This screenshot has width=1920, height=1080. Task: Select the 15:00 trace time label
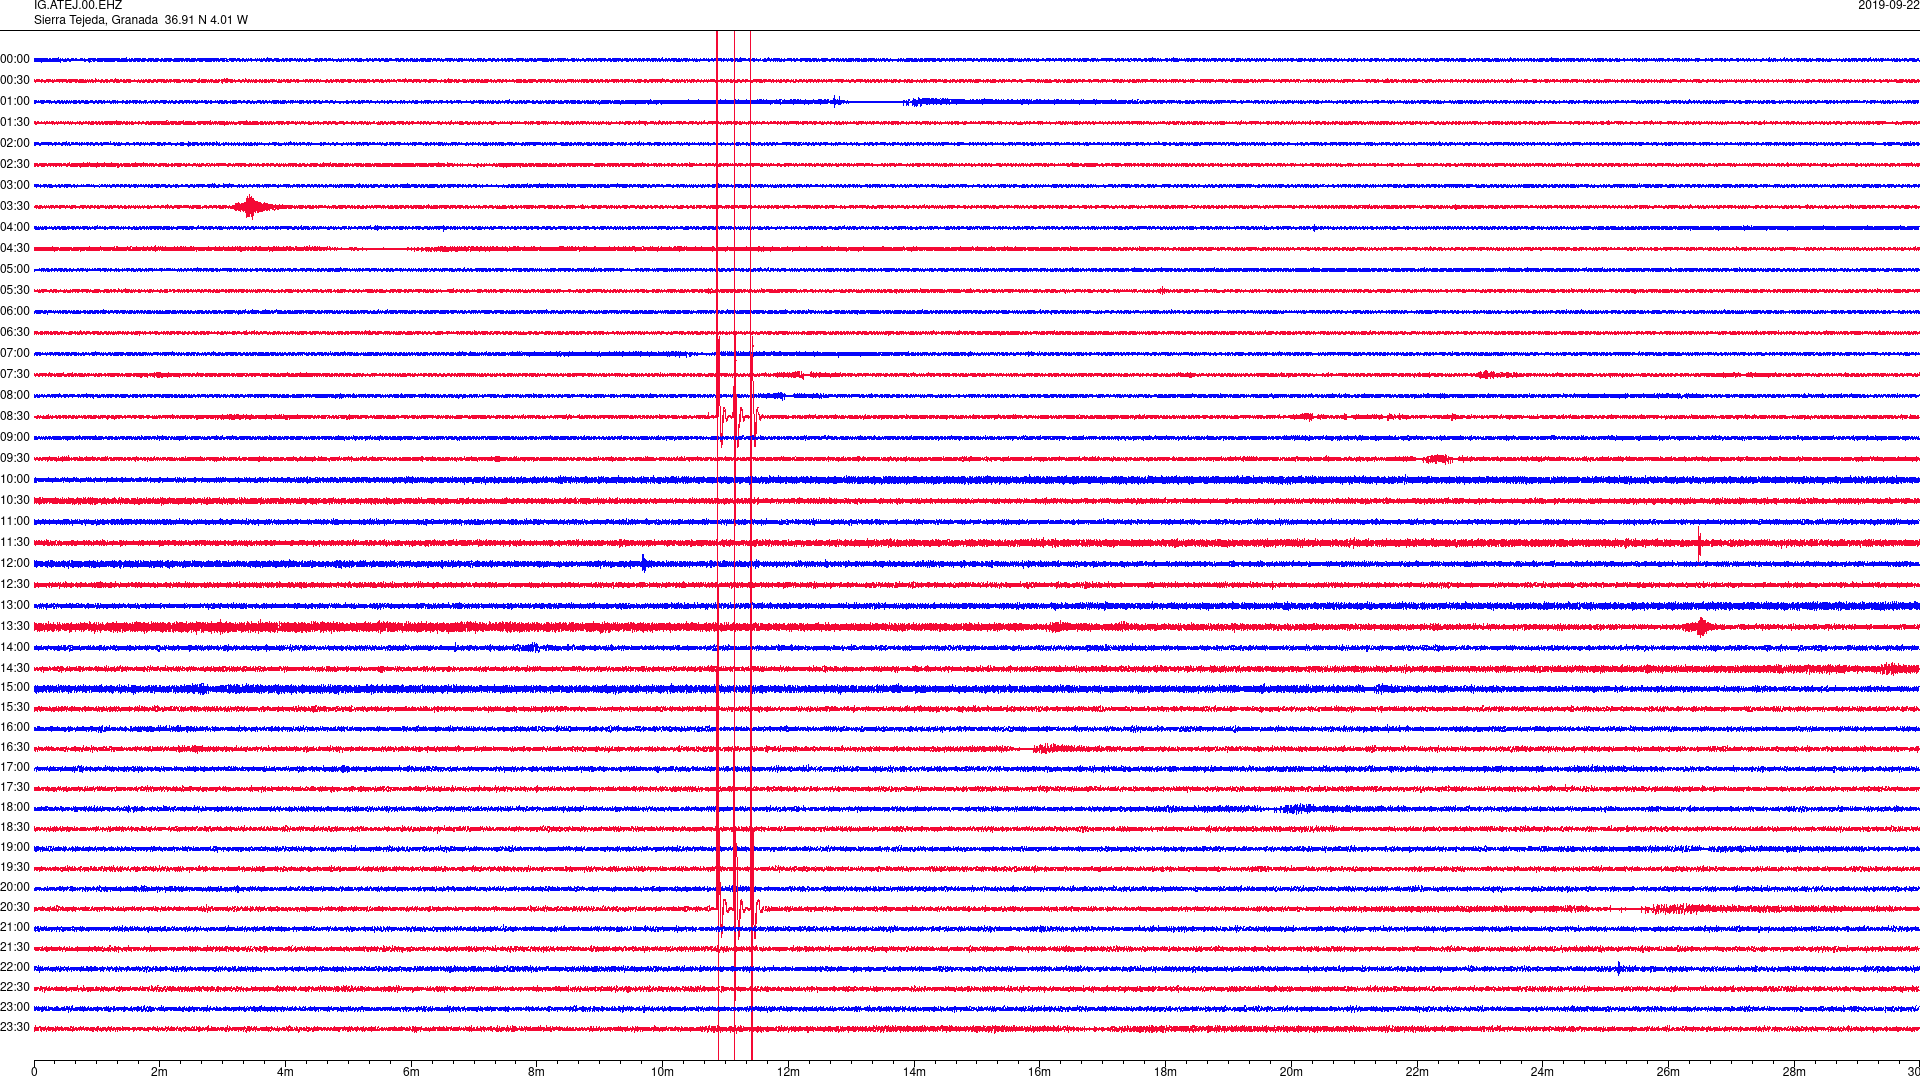(15, 687)
